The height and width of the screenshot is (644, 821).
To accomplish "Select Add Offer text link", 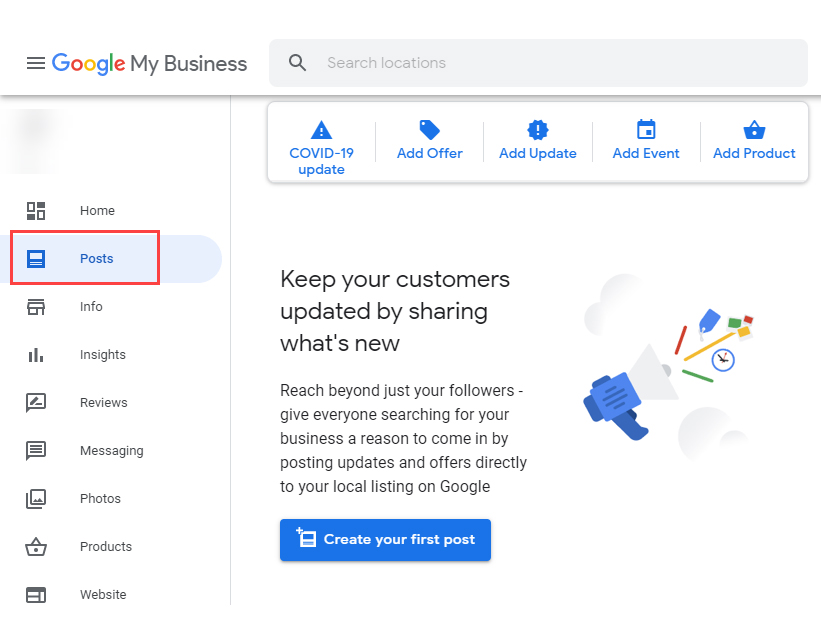I will (x=430, y=153).
